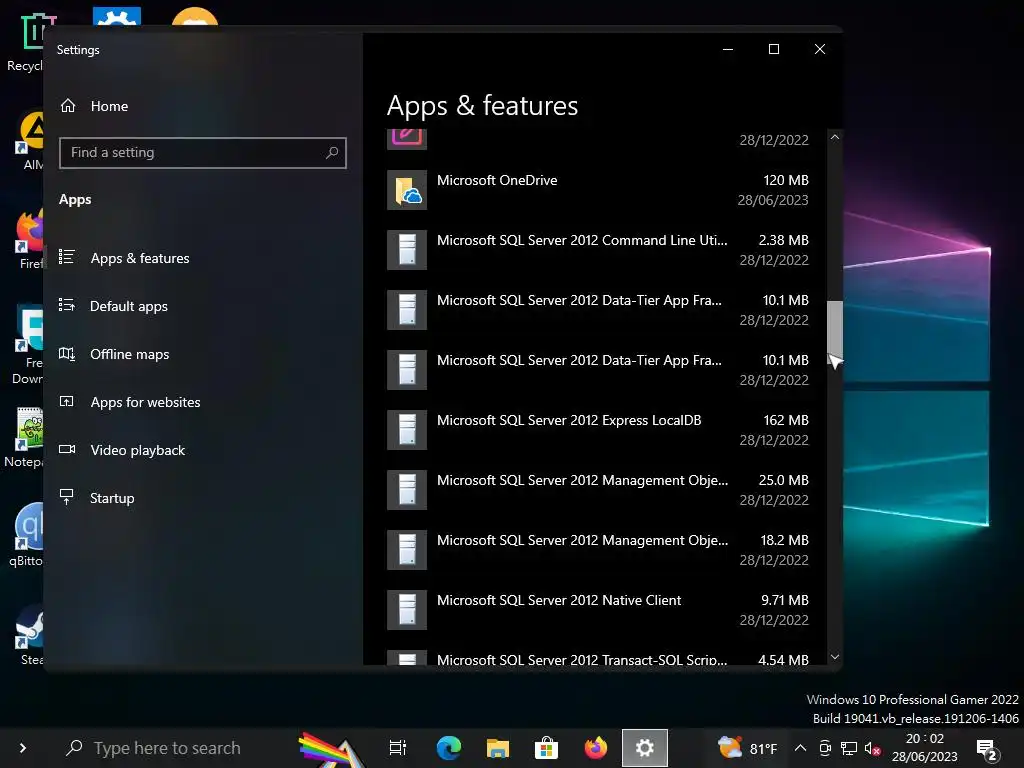
Task: Expand the taskbar left chevron
Action: tap(23, 748)
